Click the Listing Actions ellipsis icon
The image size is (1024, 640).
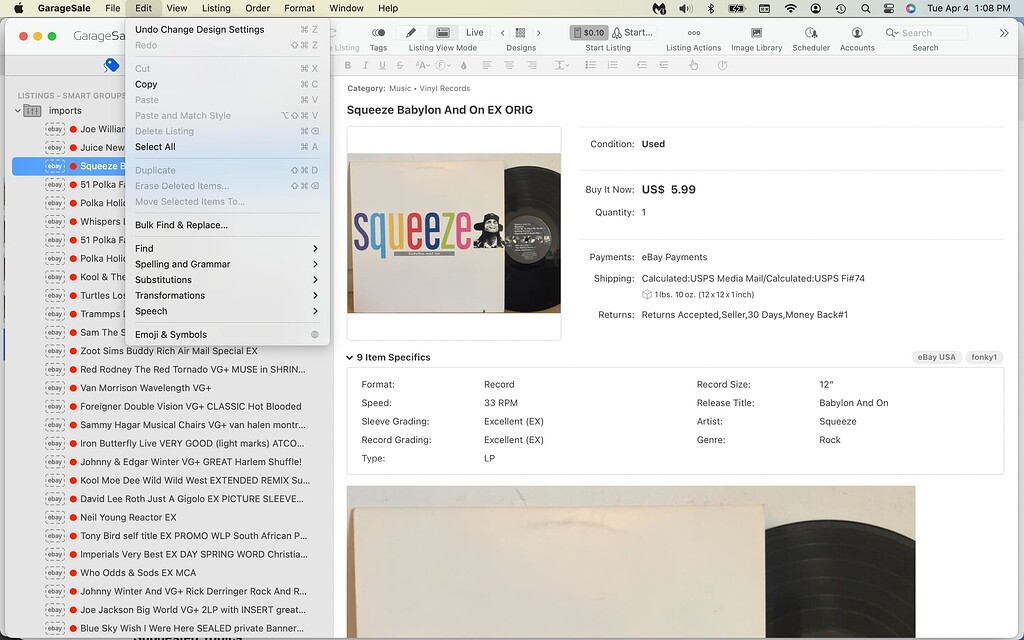694,33
